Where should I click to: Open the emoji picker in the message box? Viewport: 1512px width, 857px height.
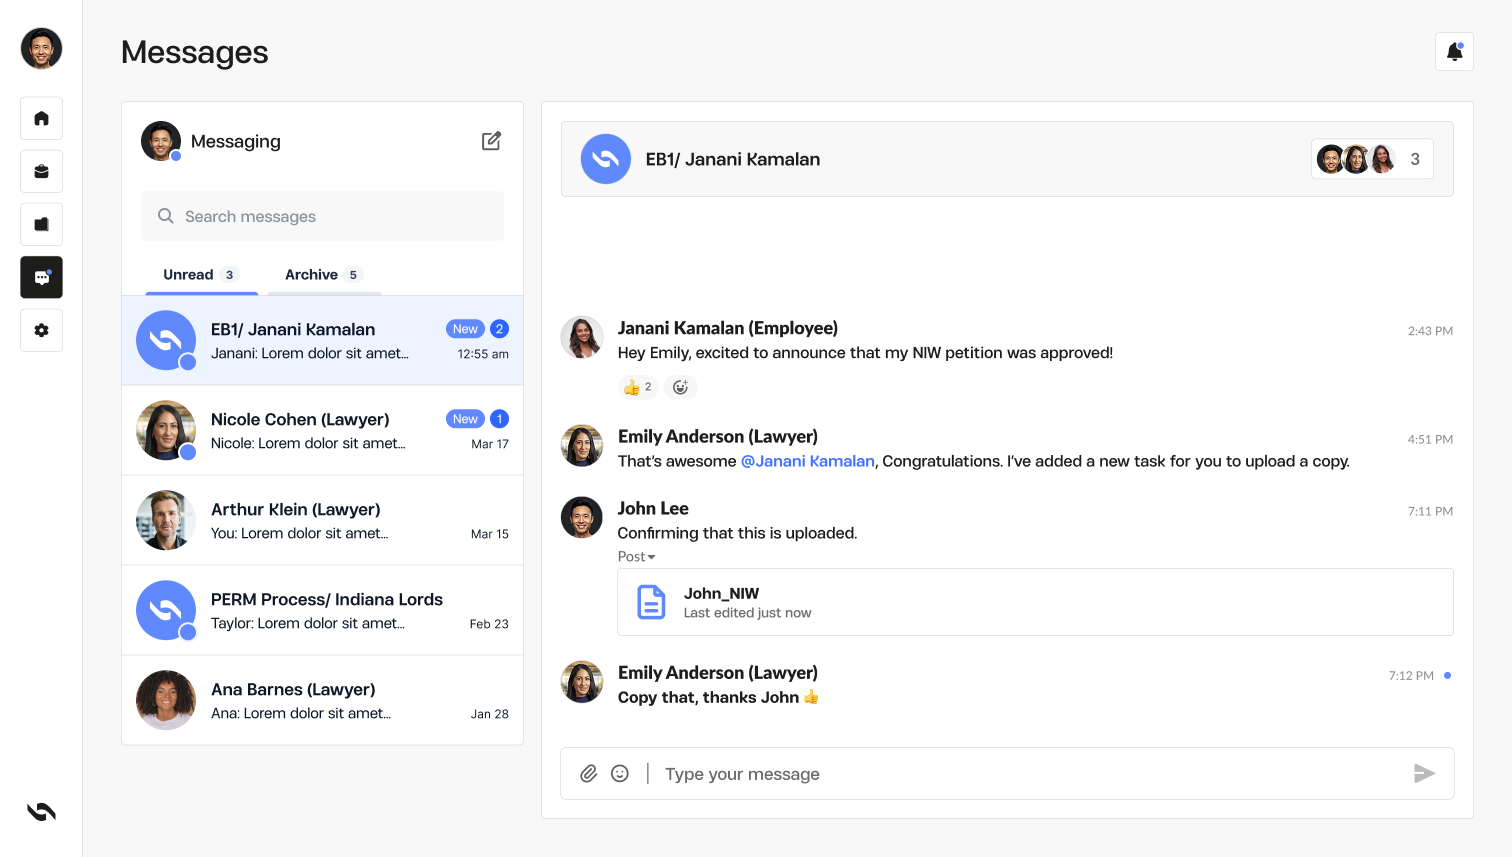pyautogui.click(x=620, y=773)
